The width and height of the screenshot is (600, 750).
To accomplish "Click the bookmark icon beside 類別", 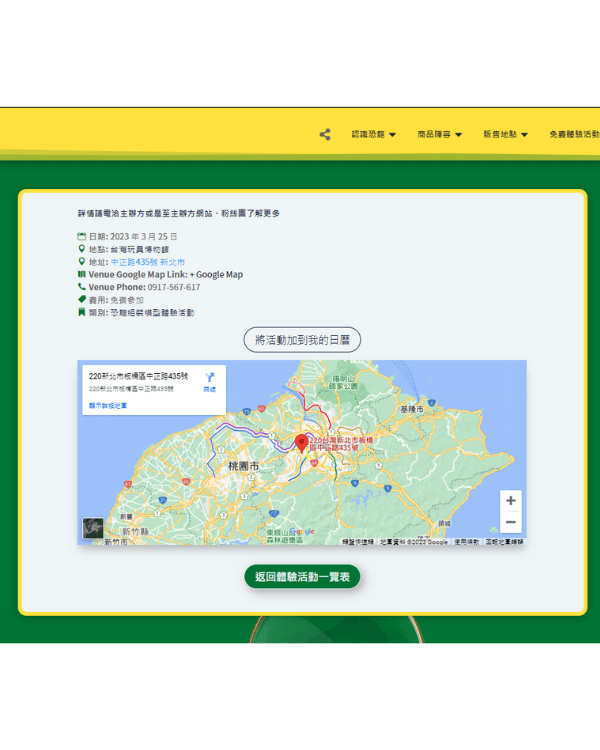I will click(82, 312).
